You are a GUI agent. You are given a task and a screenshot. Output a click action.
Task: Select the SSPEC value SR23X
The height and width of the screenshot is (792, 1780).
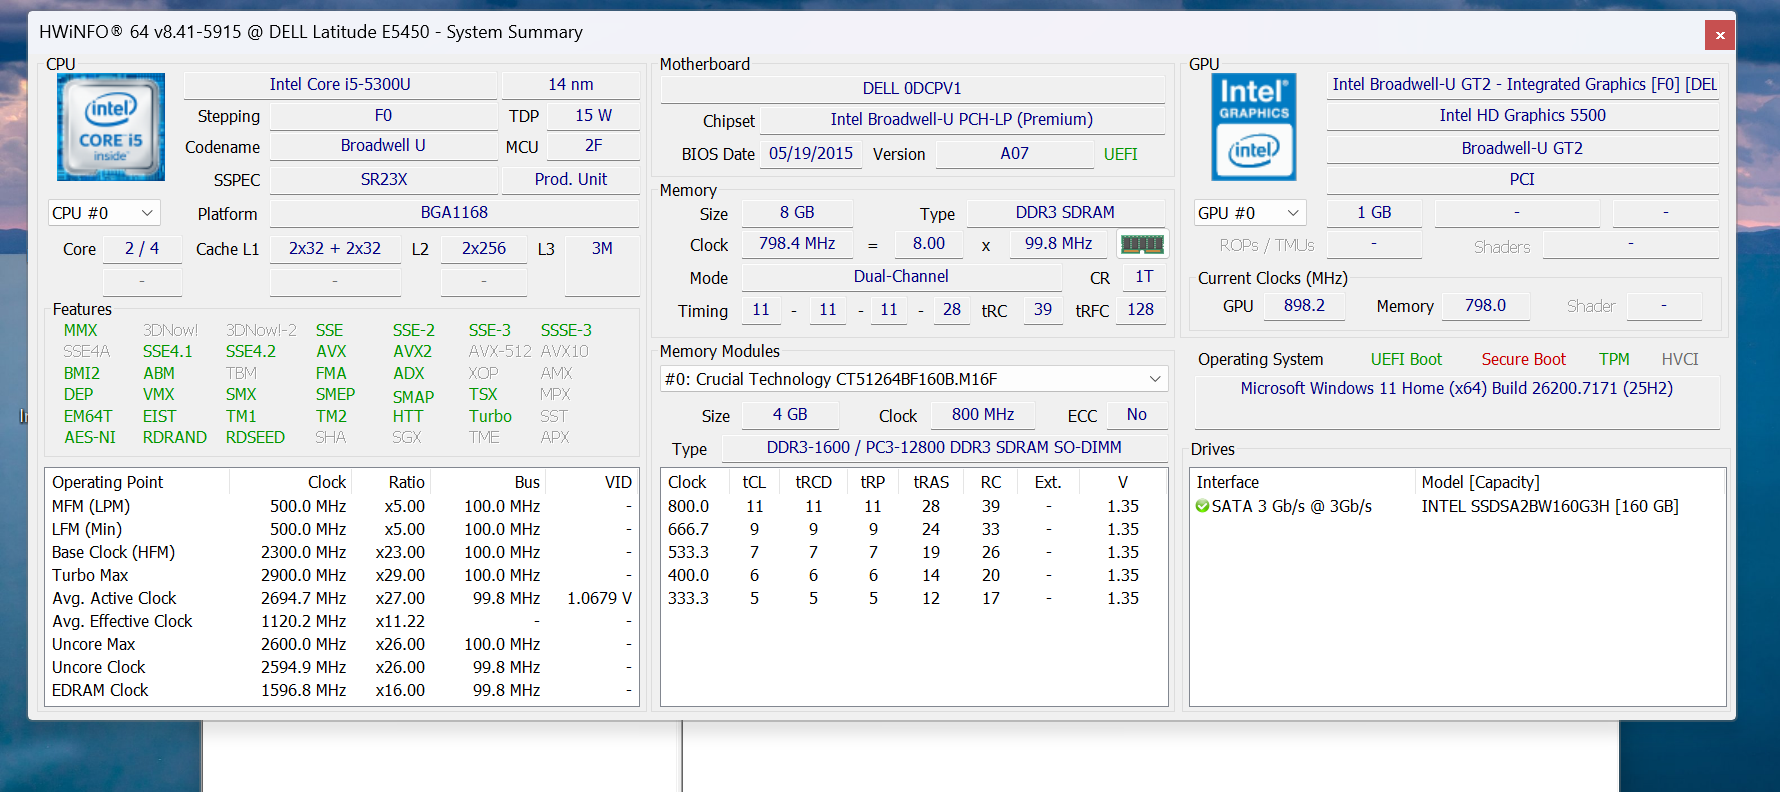(x=383, y=180)
